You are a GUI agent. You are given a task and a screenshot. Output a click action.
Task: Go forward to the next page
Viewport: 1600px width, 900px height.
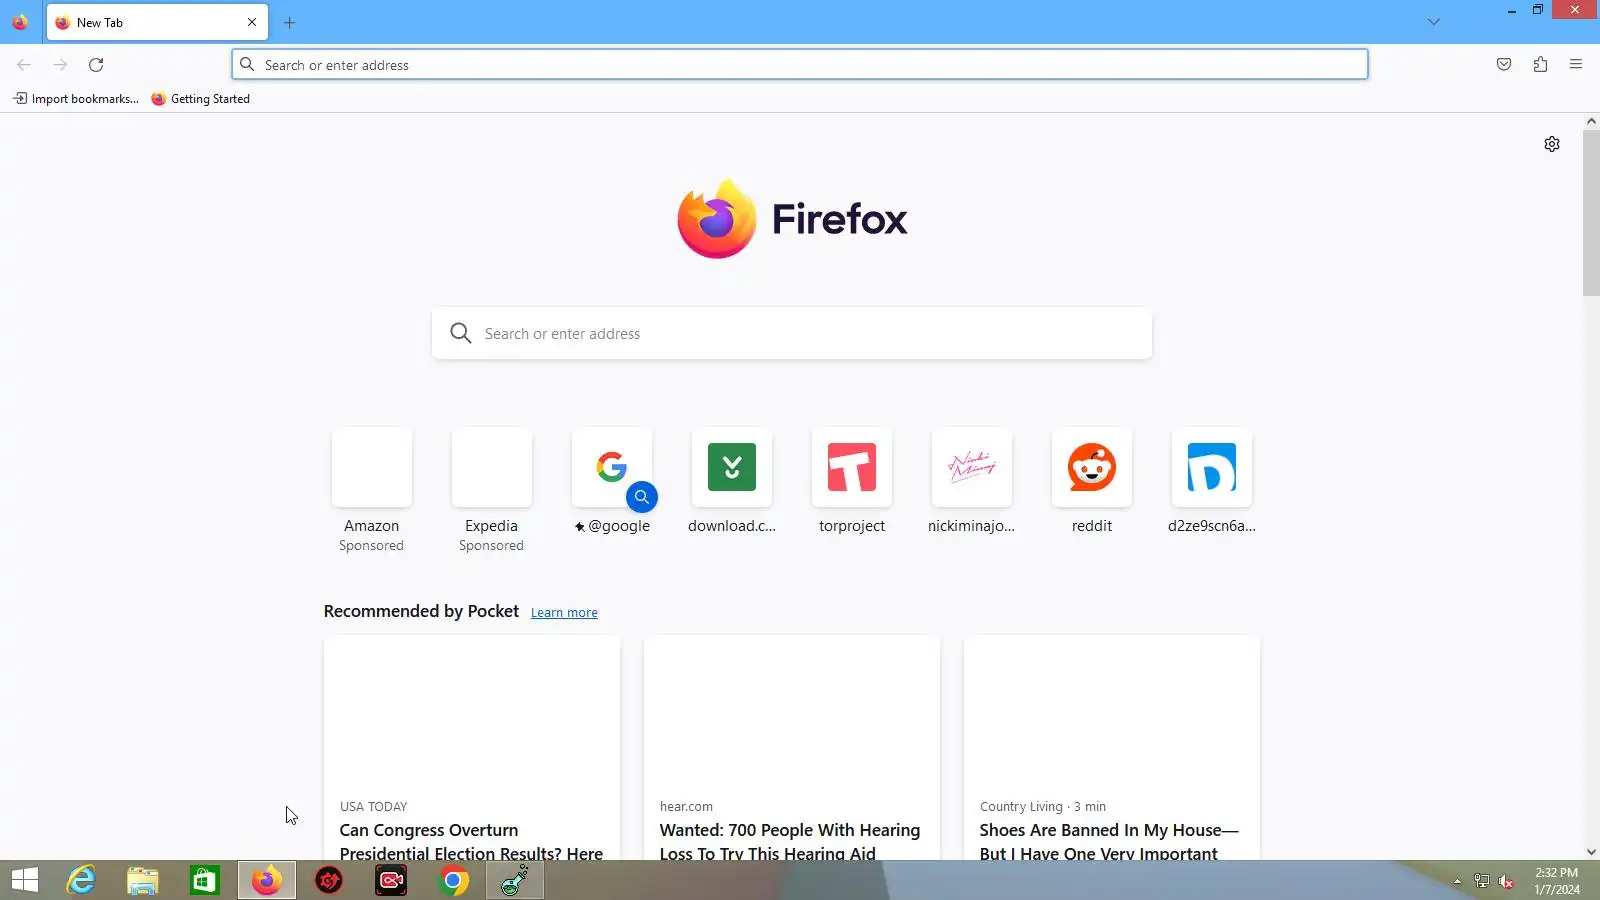point(60,65)
